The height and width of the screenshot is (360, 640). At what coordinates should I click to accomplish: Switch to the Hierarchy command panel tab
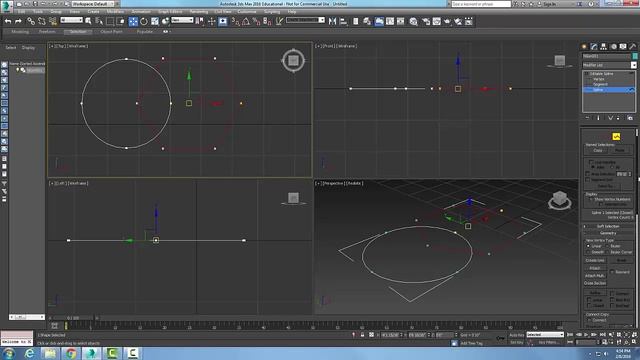point(604,47)
